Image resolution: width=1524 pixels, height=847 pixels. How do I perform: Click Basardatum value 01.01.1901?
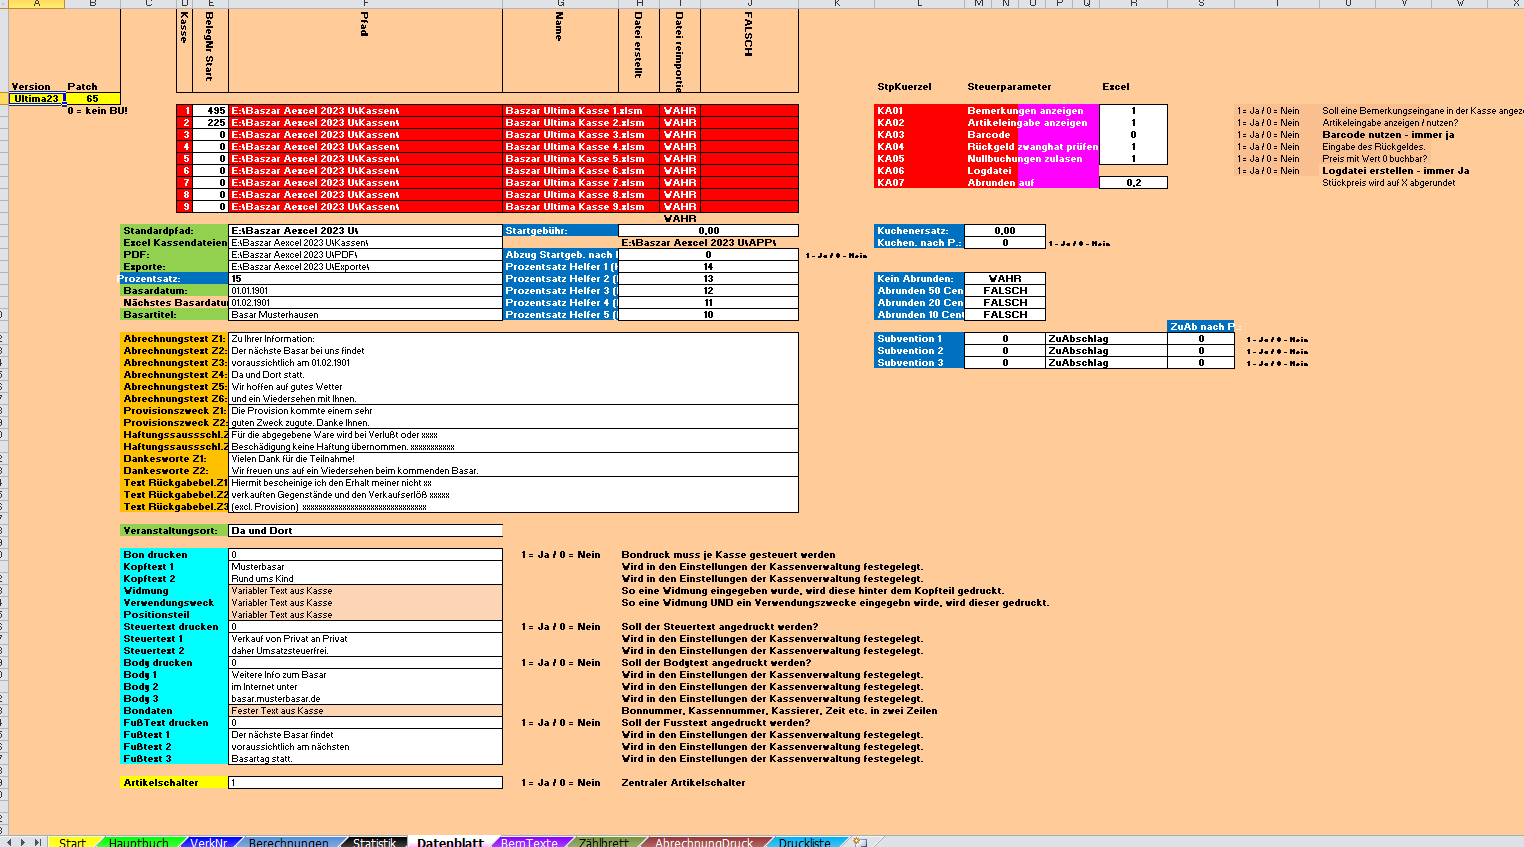tap(365, 291)
